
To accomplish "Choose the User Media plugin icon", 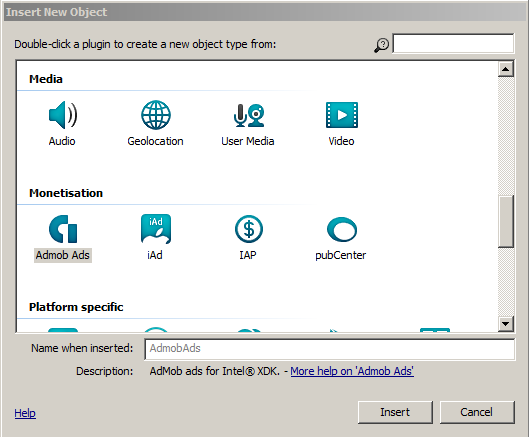I will pos(249,115).
